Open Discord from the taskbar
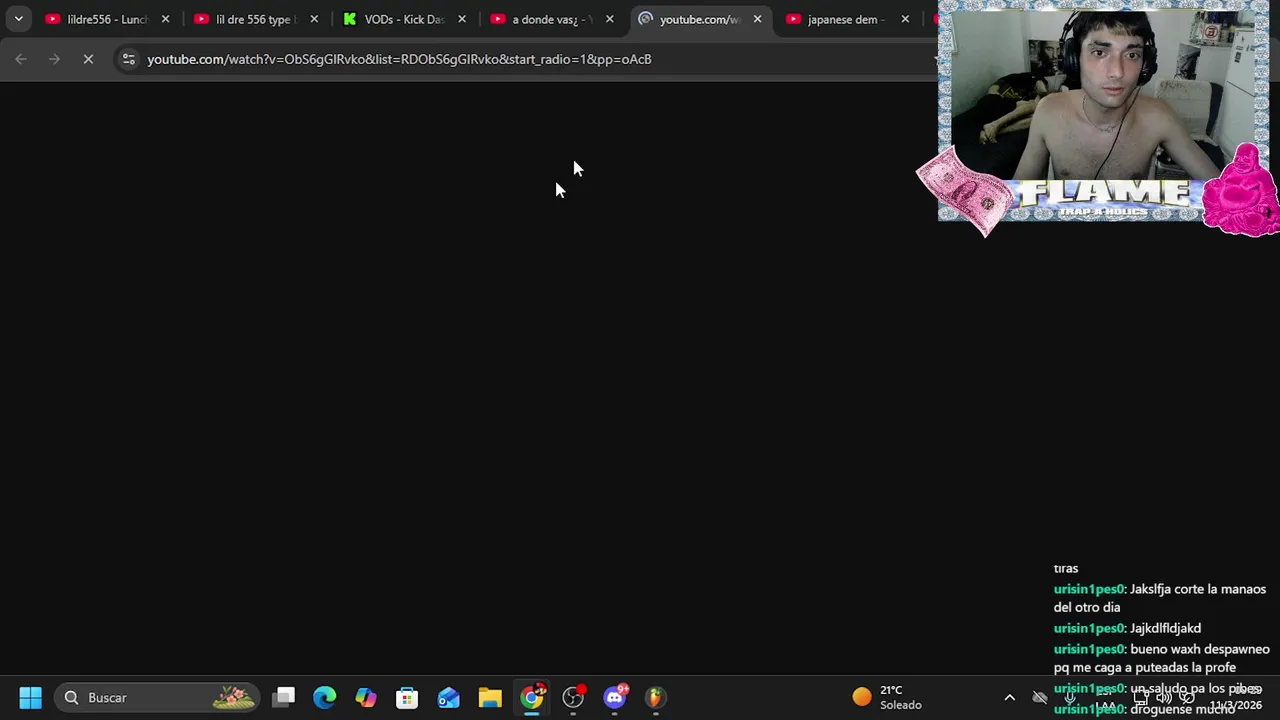Viewport: 1280px width, 720px height. tap(614, 697)
